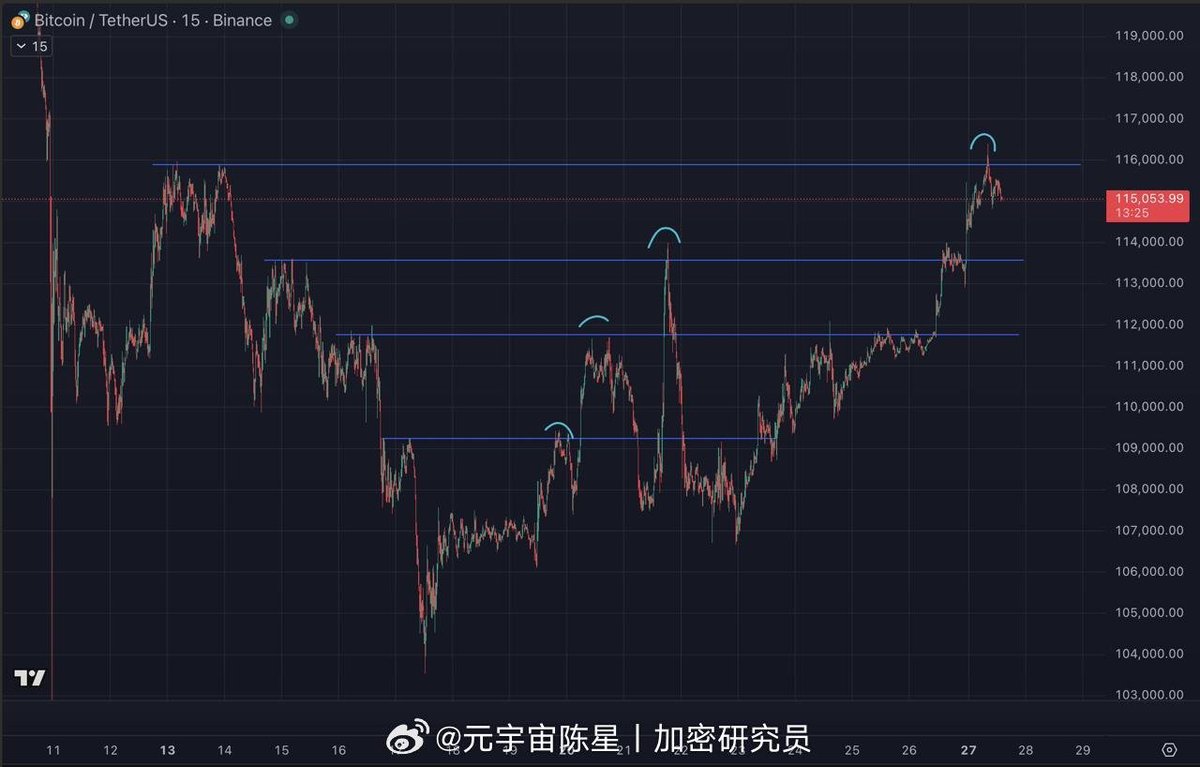
Task: Click the 103,000.00 price axis label
Action: pos(1149,695)
